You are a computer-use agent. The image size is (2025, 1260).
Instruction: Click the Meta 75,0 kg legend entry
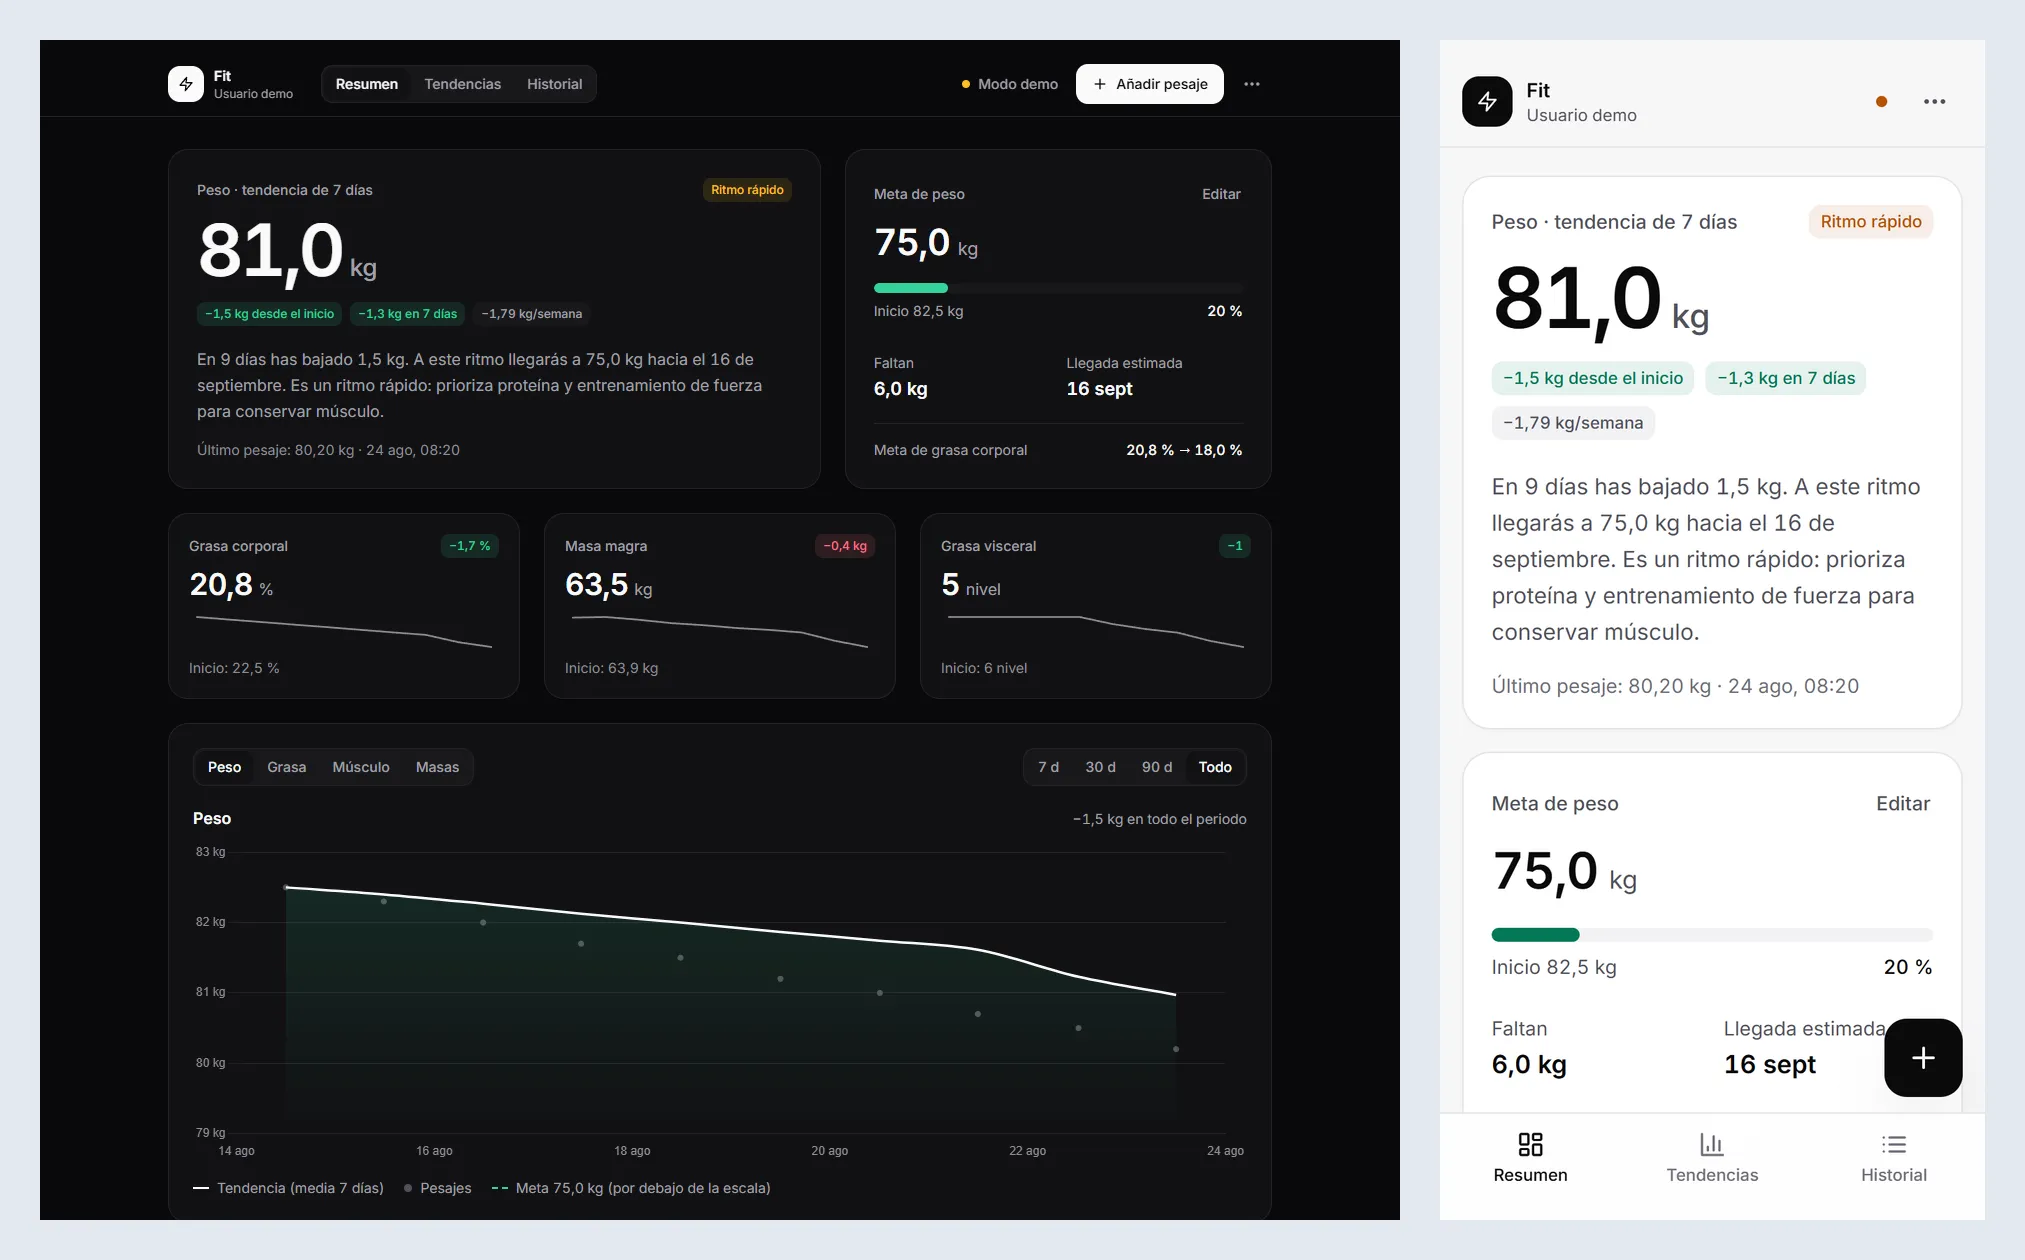(x=631, y=1188)
